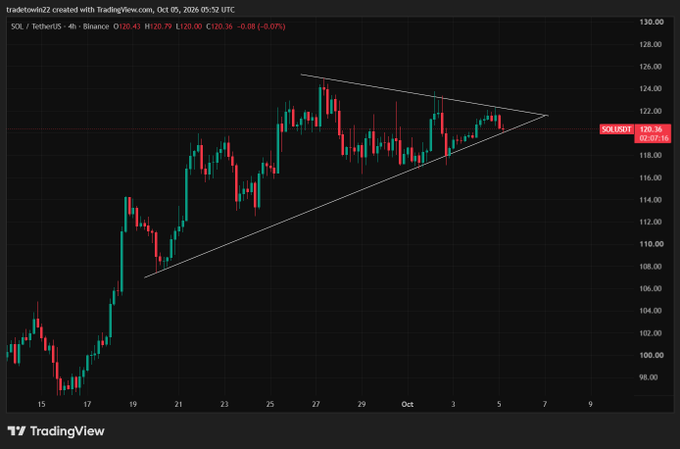
Task: Click the 126.00 price axis label
Action: click(651, 66)
